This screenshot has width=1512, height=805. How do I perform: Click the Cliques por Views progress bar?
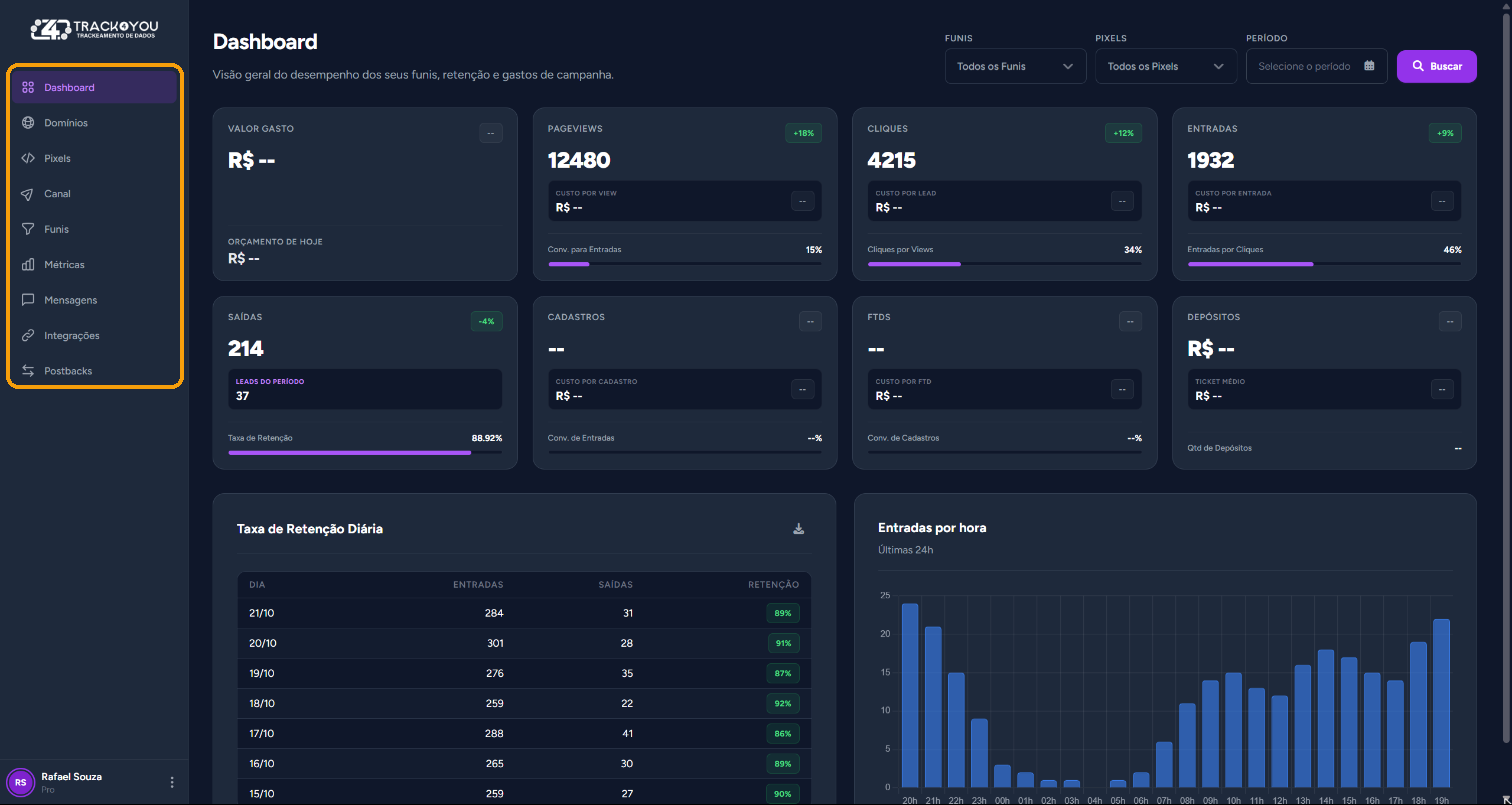click(1005, 264)
